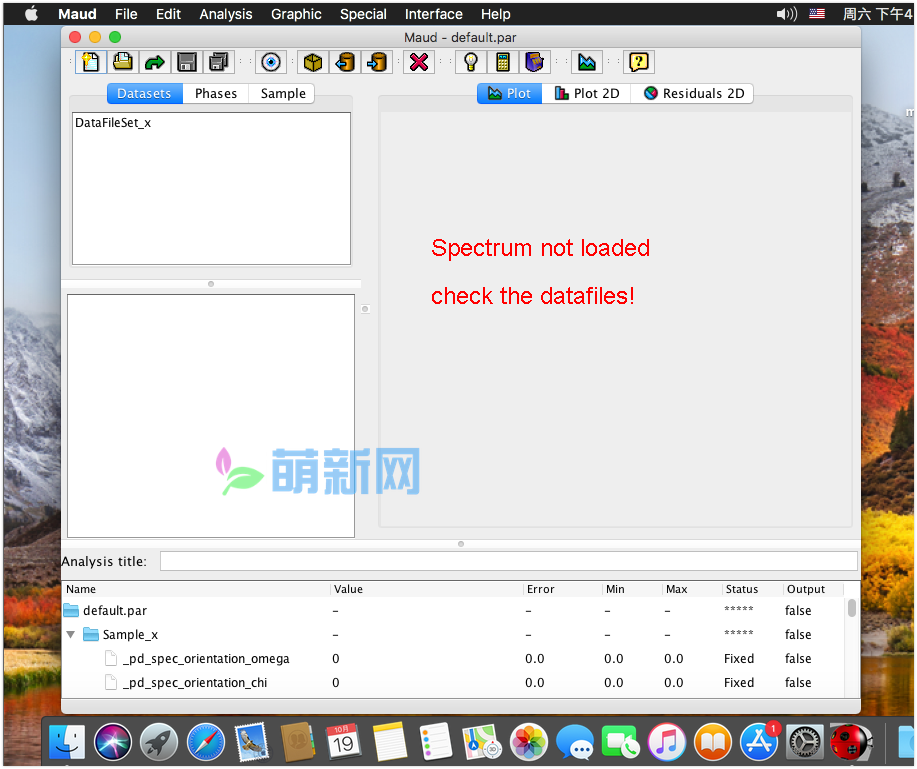Open Photos from the dock
The height and width of the screenshot is (769, 917).
pos(529,742)
